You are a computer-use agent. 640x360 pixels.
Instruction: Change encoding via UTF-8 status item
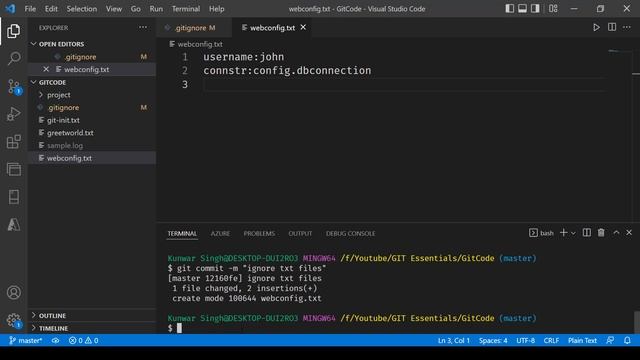[525, 340]
